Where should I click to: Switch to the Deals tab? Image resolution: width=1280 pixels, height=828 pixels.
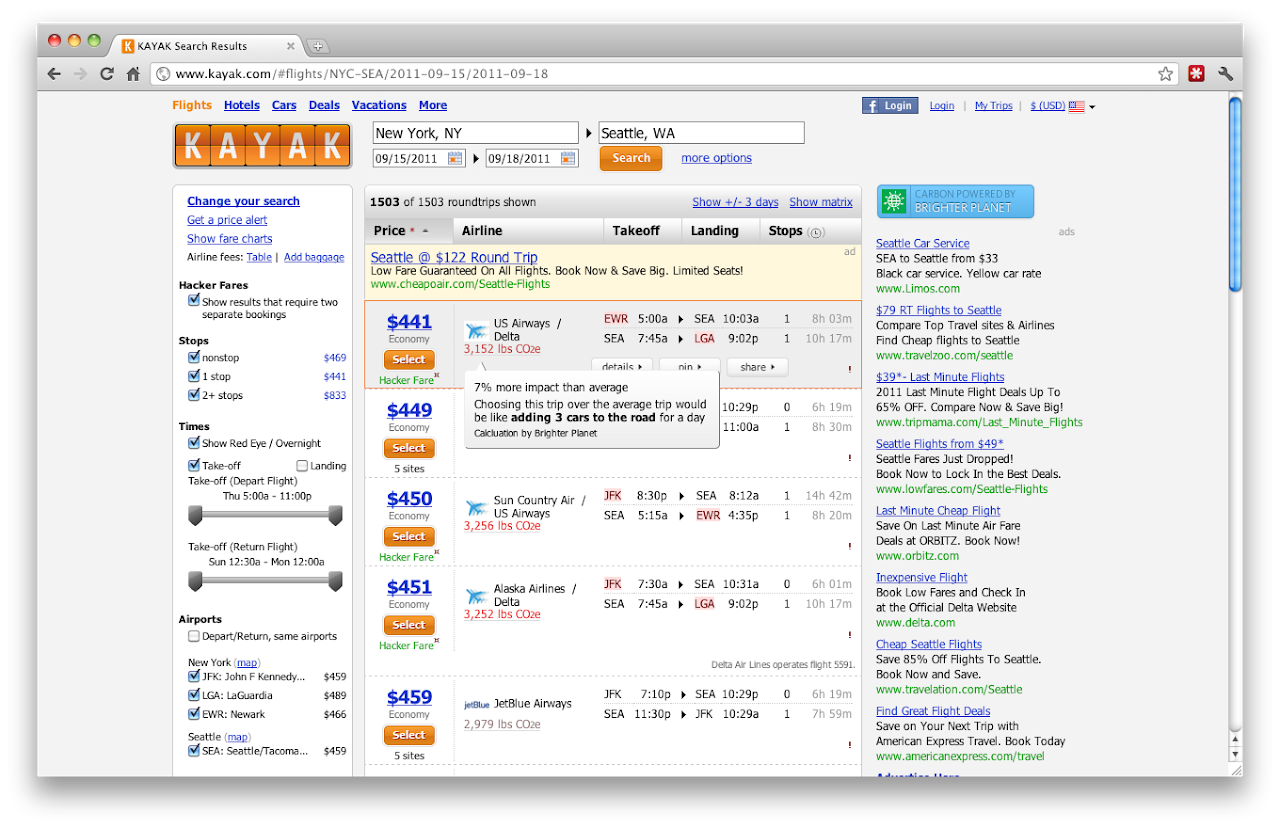tap(324, 105)
